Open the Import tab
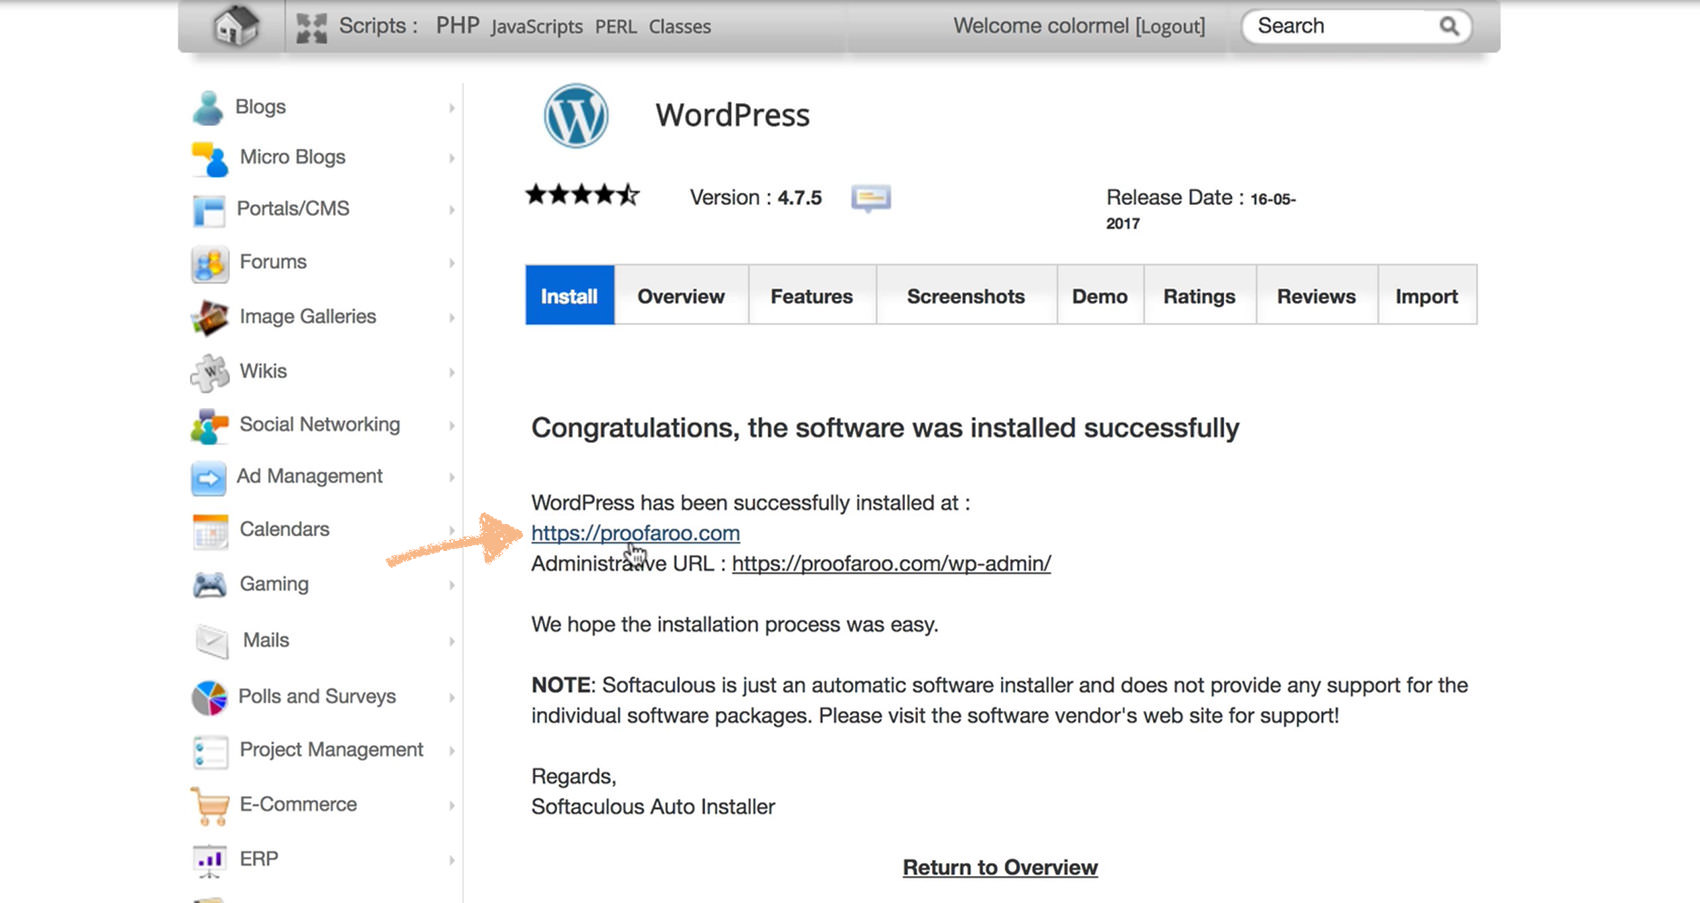Viewport: 1700px width, 903px height. point(1427,295)
